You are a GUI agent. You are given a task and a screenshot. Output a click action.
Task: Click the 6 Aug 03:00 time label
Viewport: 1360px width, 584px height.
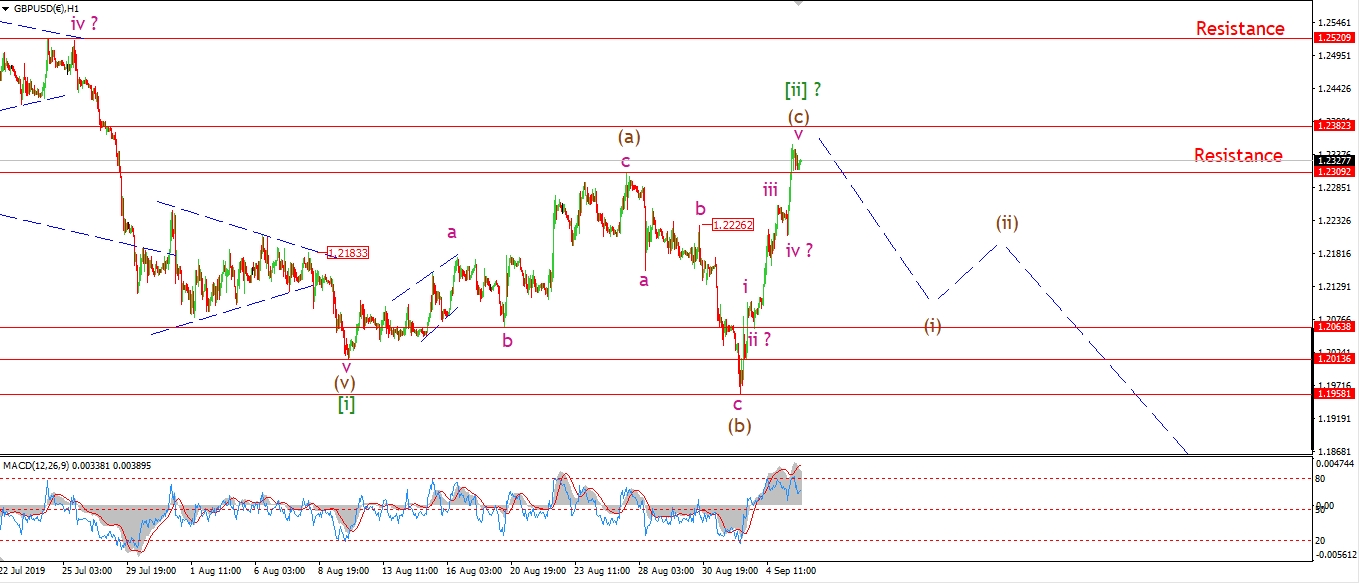[x=280, y=571]
